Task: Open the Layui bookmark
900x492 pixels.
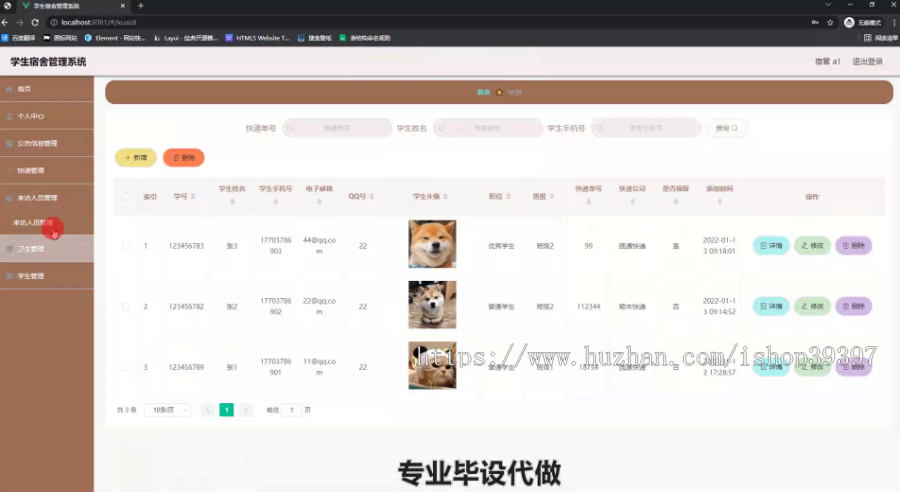Action: tap(186, 38)
